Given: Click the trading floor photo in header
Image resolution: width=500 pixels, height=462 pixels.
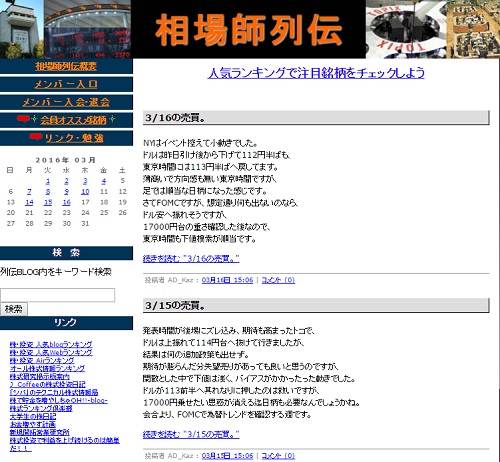Looking at the screenshot, I should [473, 29].
